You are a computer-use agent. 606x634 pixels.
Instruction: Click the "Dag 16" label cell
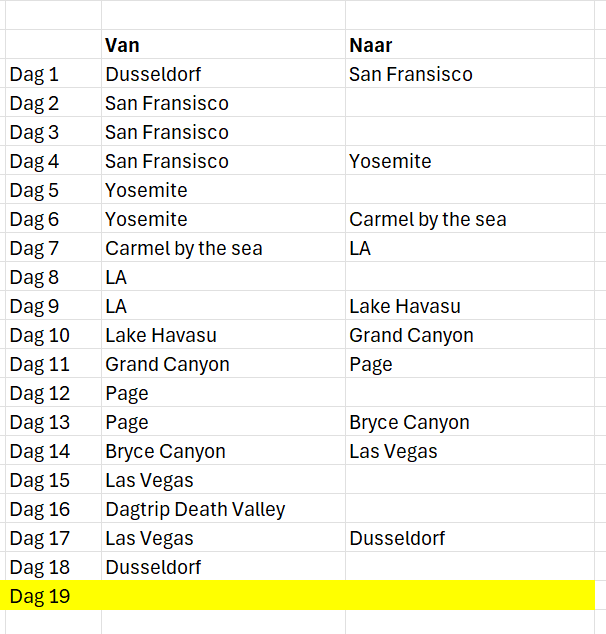coord(40,509)
